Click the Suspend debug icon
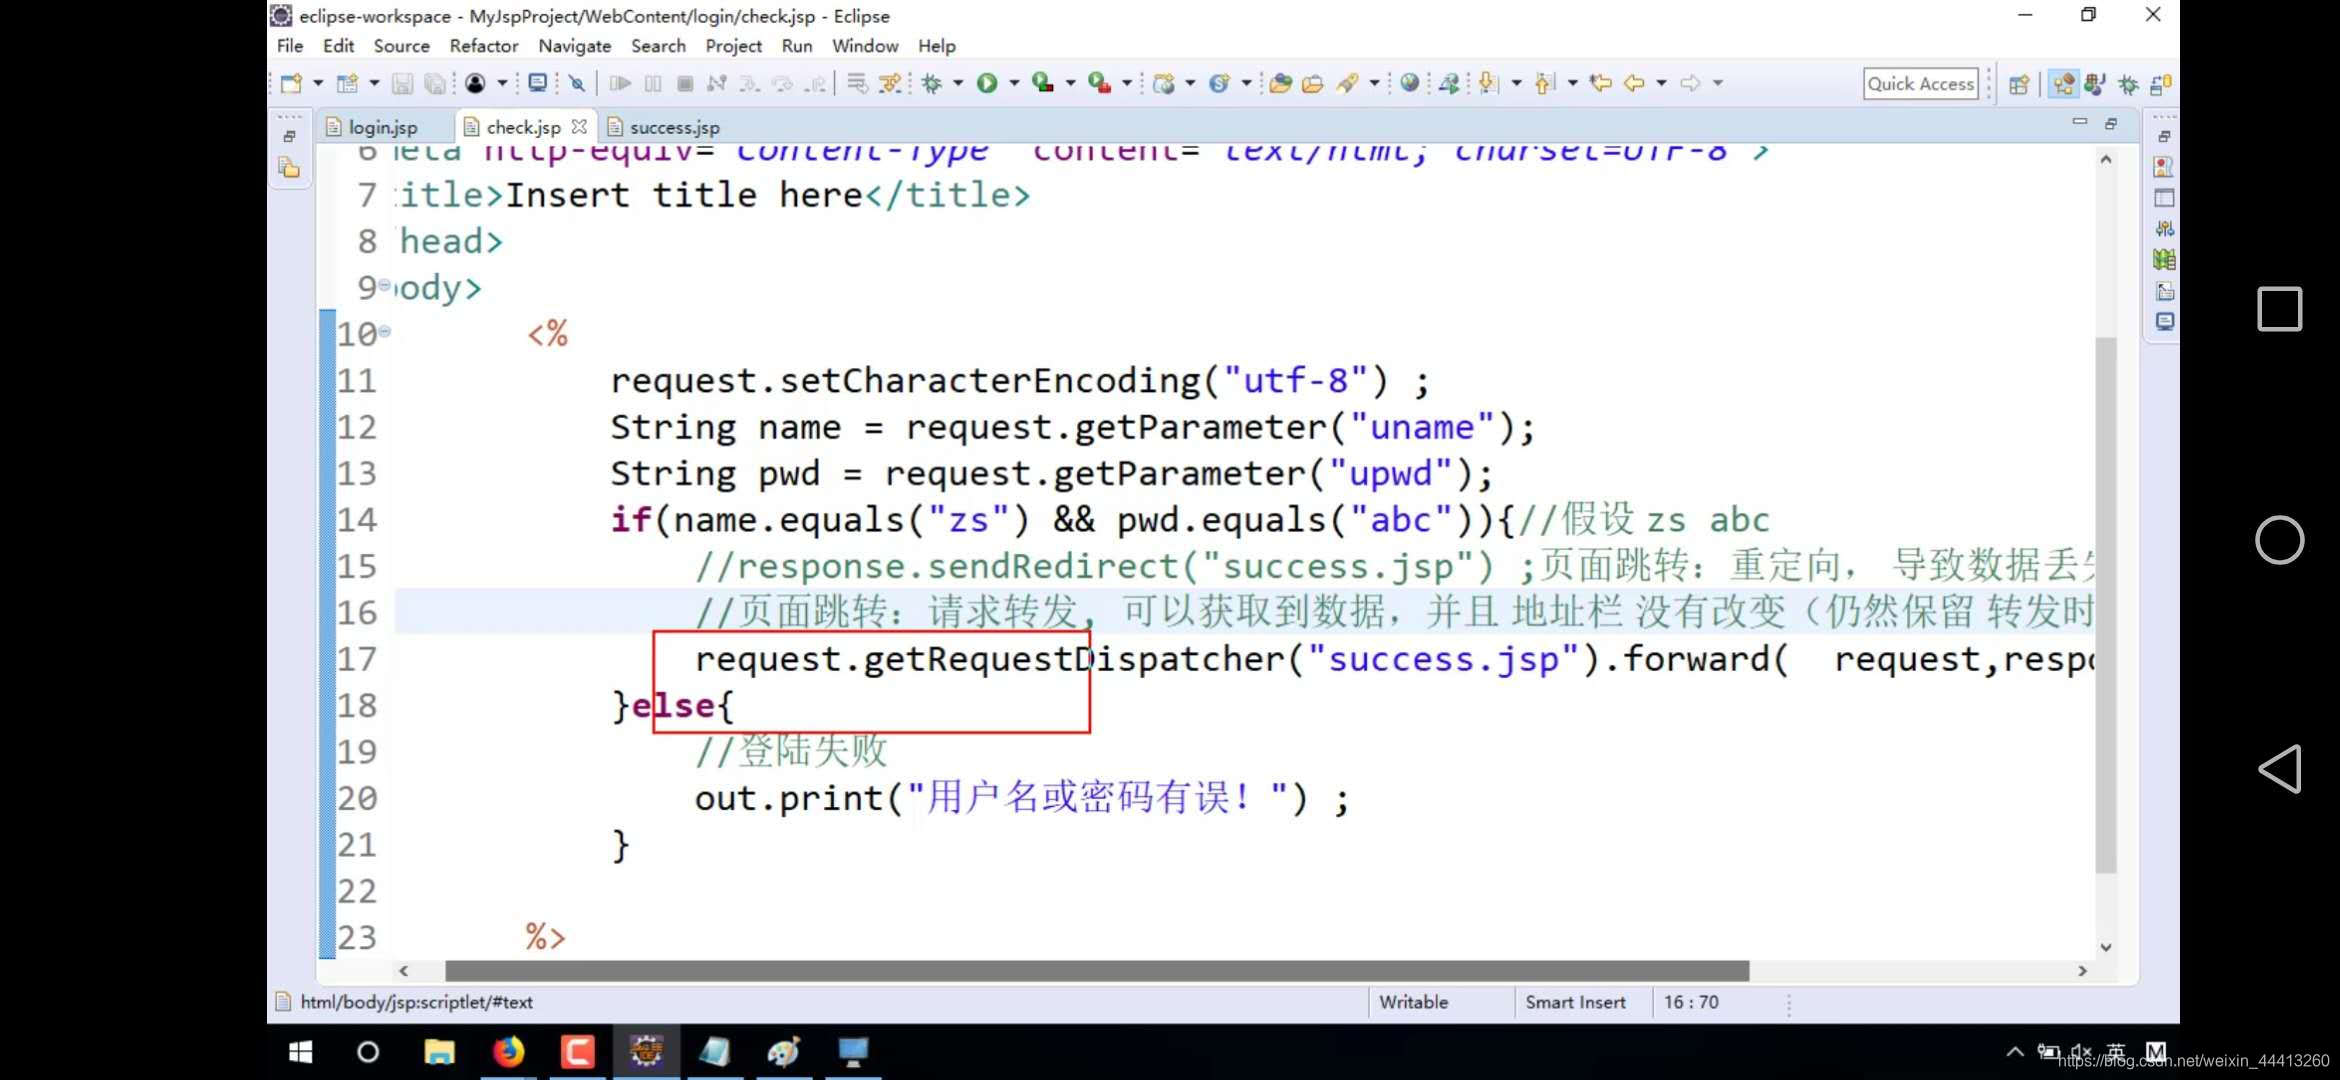2340x1080 pixels. pos(653,84)
